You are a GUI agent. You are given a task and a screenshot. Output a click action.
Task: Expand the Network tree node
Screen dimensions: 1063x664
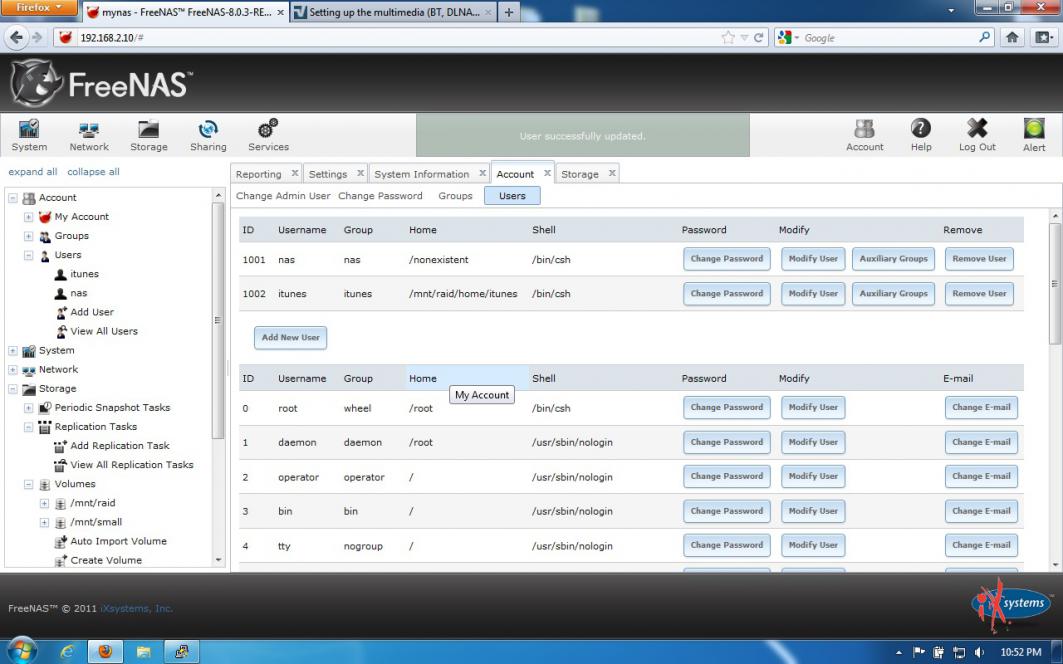click(12, 370)
